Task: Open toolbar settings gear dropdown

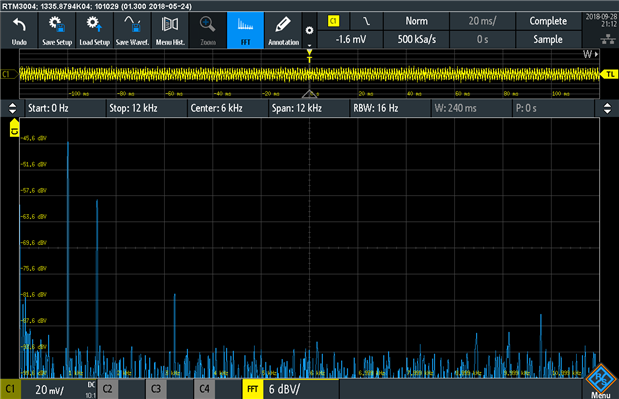Action: point(310,30)
